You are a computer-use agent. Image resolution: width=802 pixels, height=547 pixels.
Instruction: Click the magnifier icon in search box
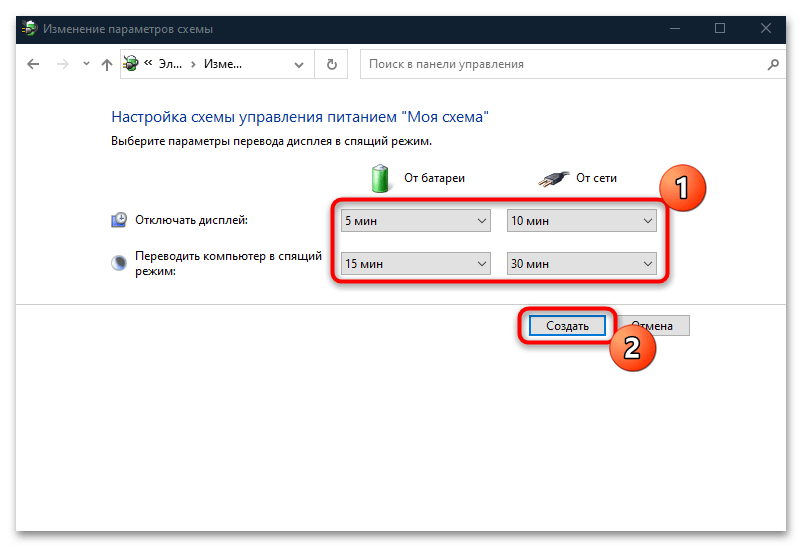click(x=772, y=64)
